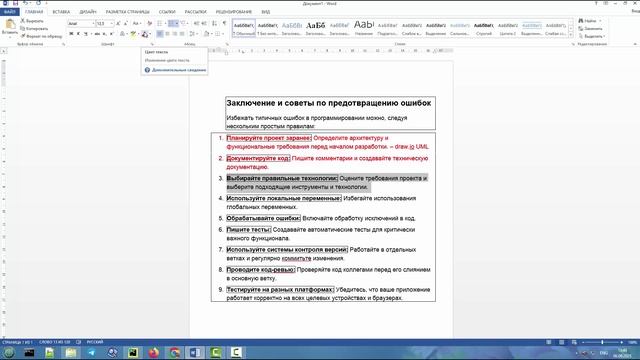Screen dimensions: 640x360
Task: Open the Change Case (Aa) dropdown
Action: 137,23
